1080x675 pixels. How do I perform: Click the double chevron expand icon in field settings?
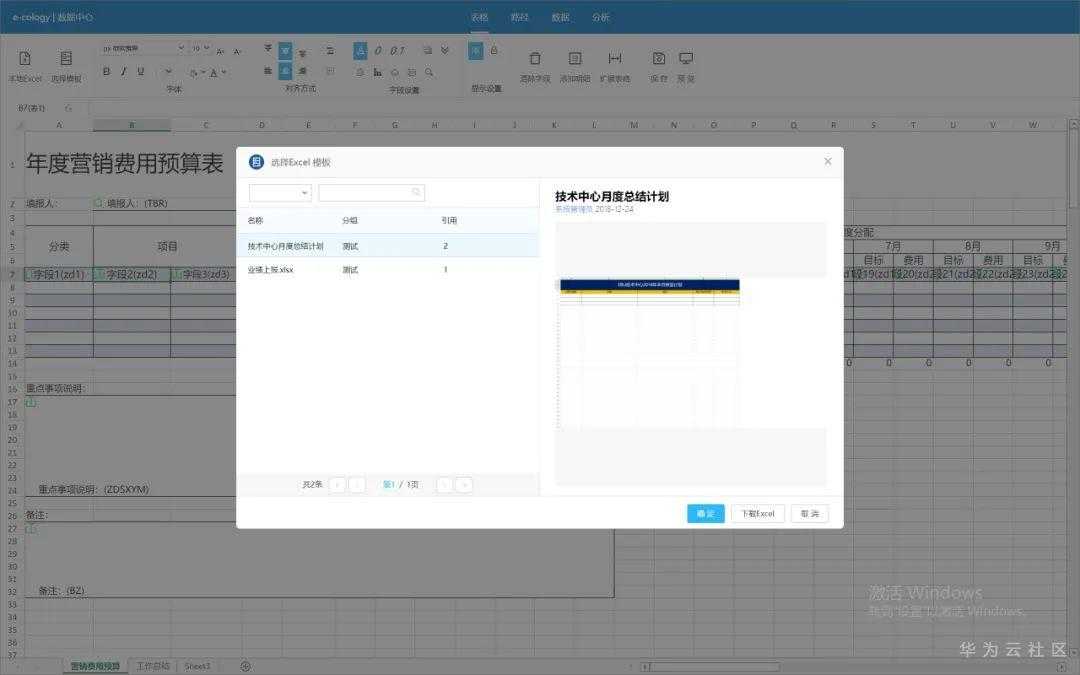pyautogui.click(x=445, y=50)
